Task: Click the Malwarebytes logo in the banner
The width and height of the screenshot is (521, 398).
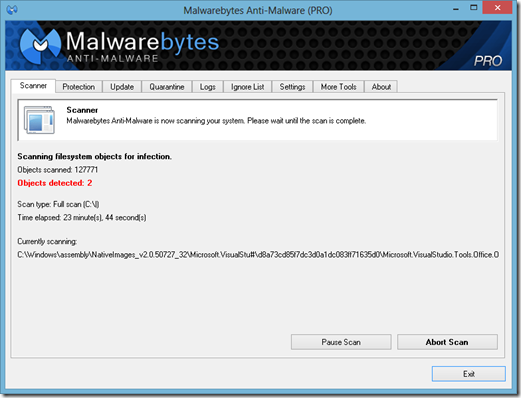Action: coord(40,46)
